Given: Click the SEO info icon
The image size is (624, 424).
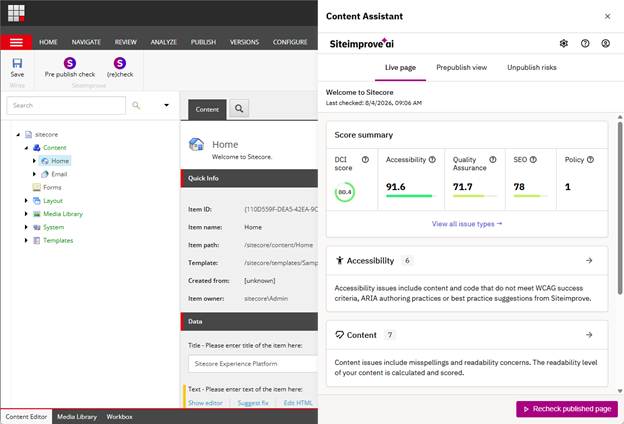Looking at the screenshot, I should point(533,160).
